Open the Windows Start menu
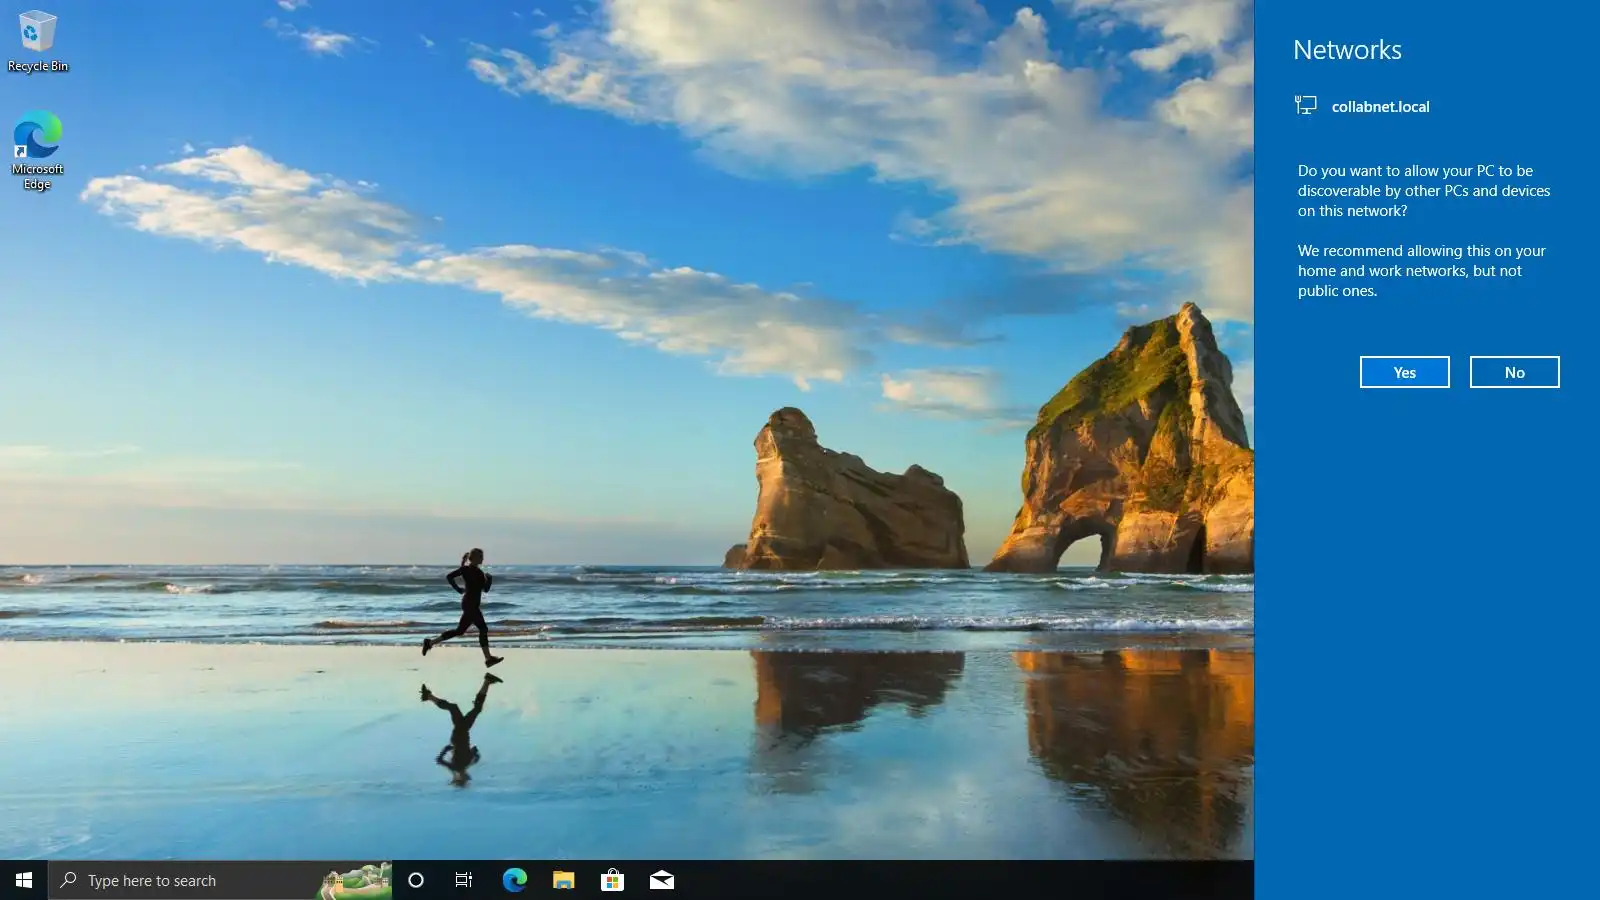This screenshot has height=900, width=1600. pyautogui.click(x=24, y=880)
